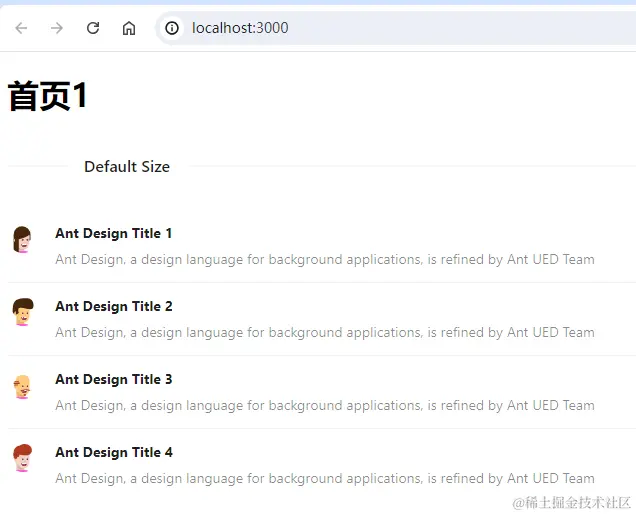Click the 首页1 page heading
Image resolution: width=636 pixels, height=515 pixels.
(x=47, y=96)
